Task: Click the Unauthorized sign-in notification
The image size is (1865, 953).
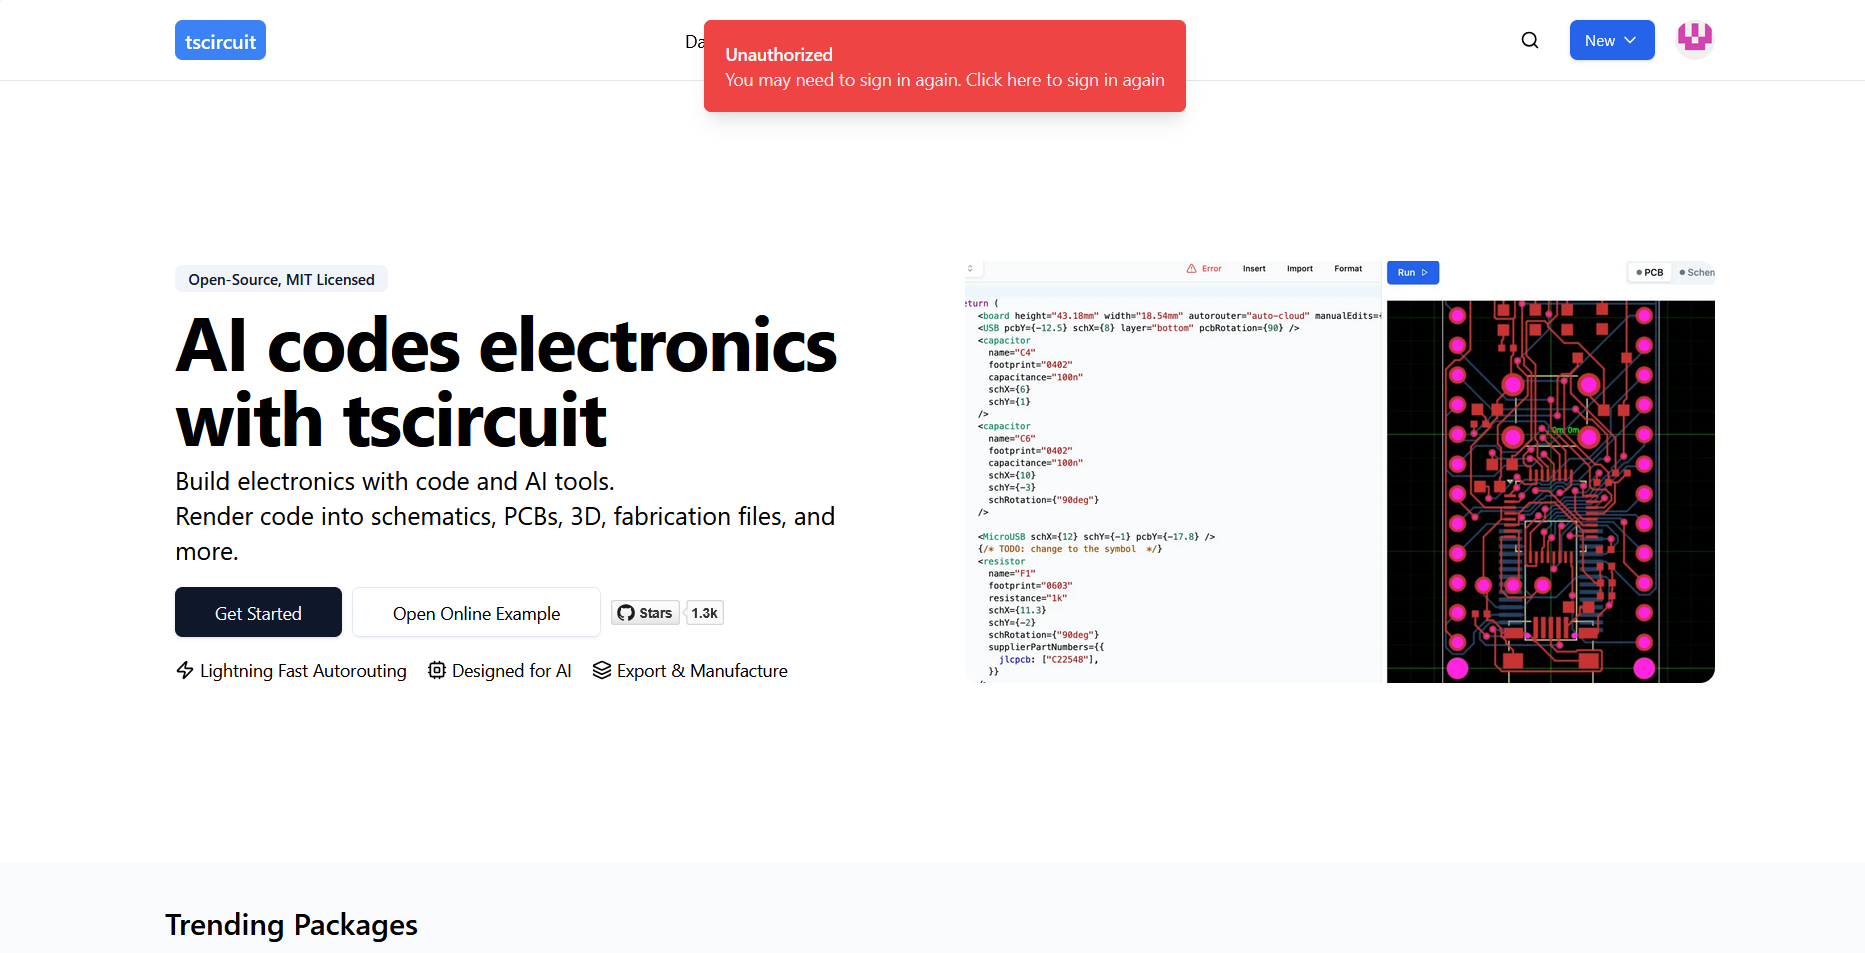Action: pyautogui.click(x=945, y=66)
